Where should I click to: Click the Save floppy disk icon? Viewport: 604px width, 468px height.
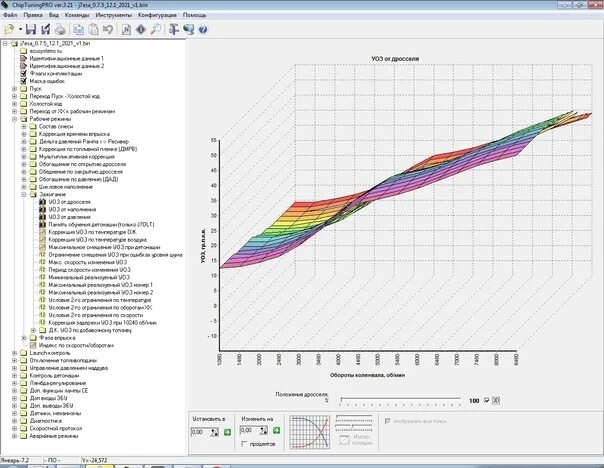[x=31, y=29]
